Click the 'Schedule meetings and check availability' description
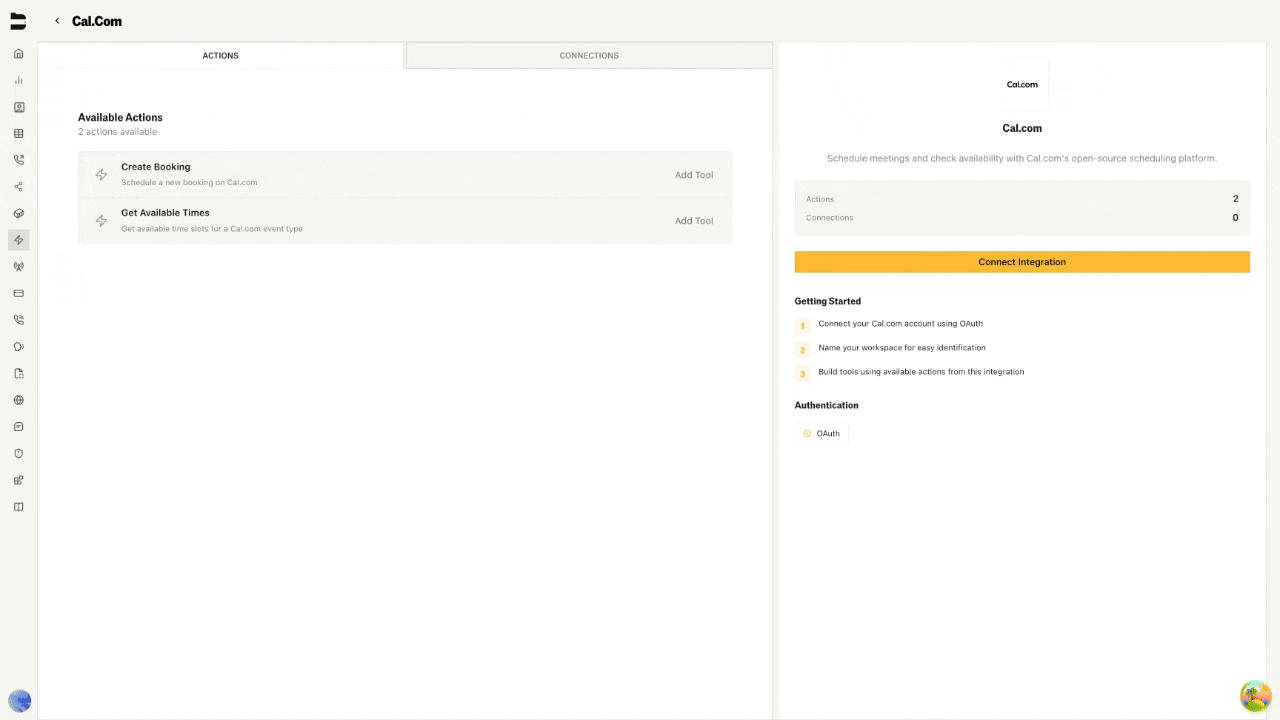The width and height of the screenshot is (1280, 720). (1022, 158)
